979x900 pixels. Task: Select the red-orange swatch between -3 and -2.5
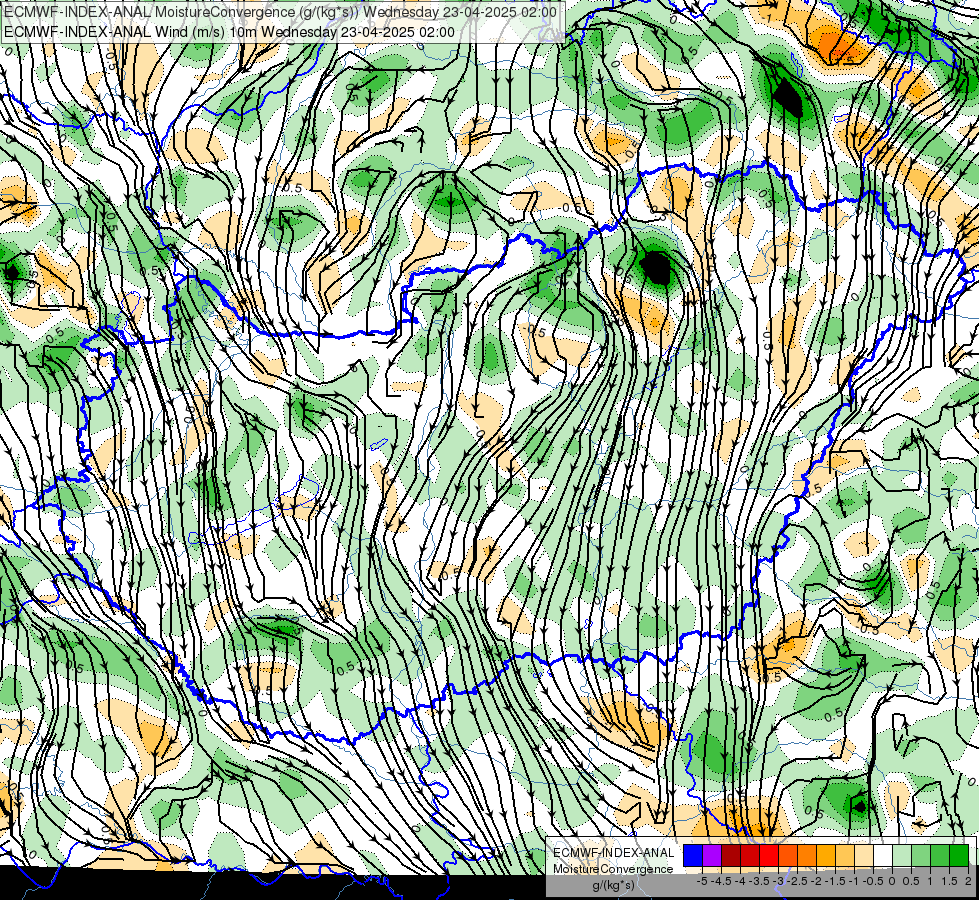pyautogui.click(x=788, y=855)
